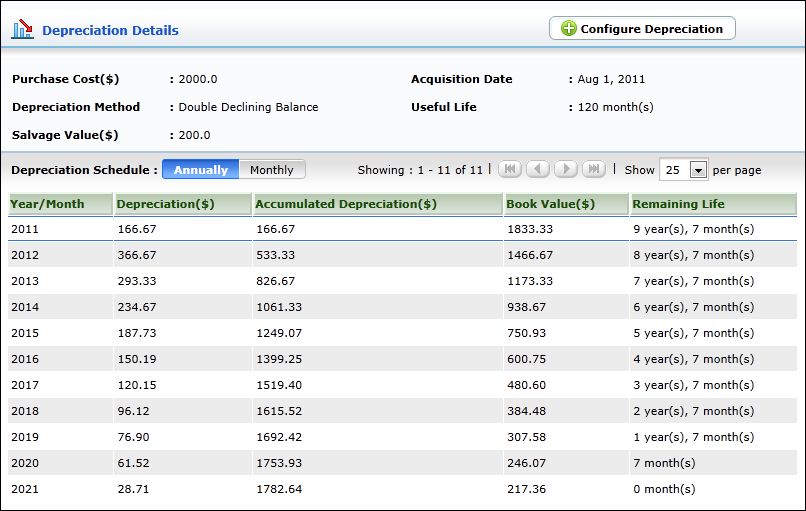Click the Configure Depreciation button
The image size is (806, 511).
(642, 29)
